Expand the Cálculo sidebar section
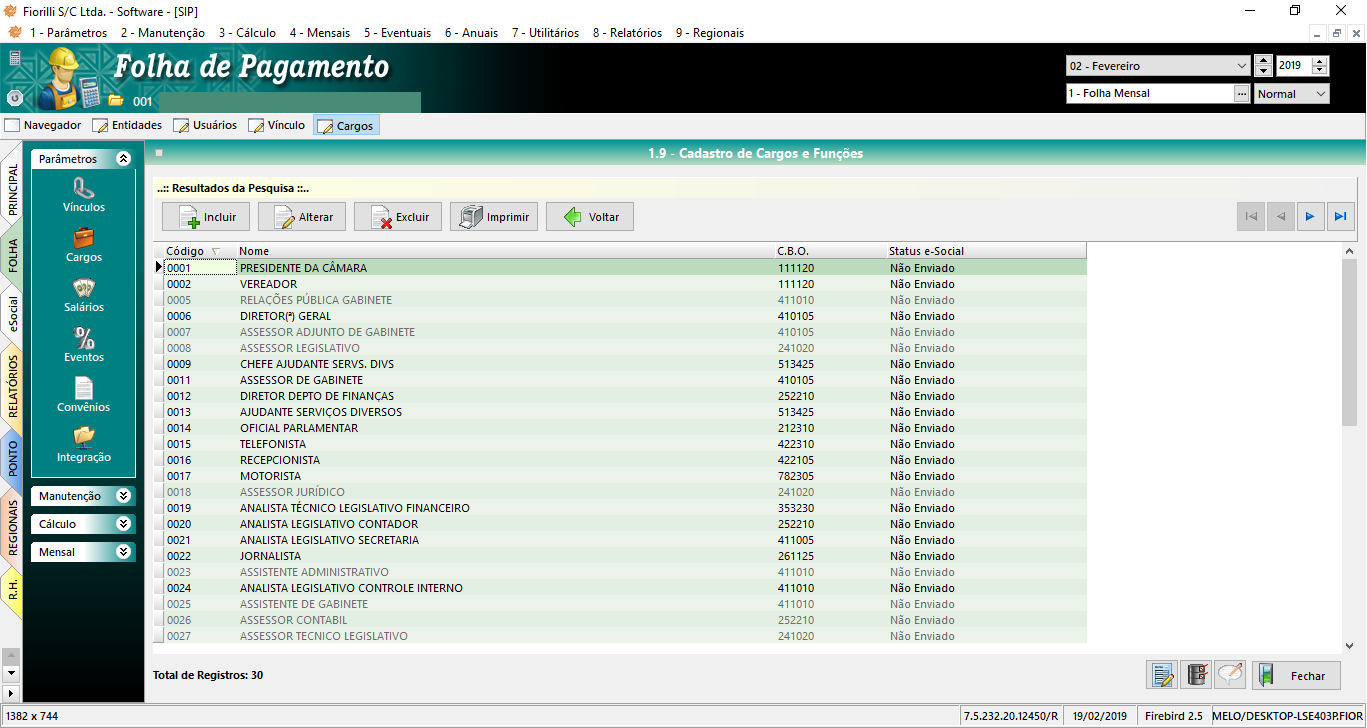1367x728 pixels. pyautogui.click(x=84, y=524)
